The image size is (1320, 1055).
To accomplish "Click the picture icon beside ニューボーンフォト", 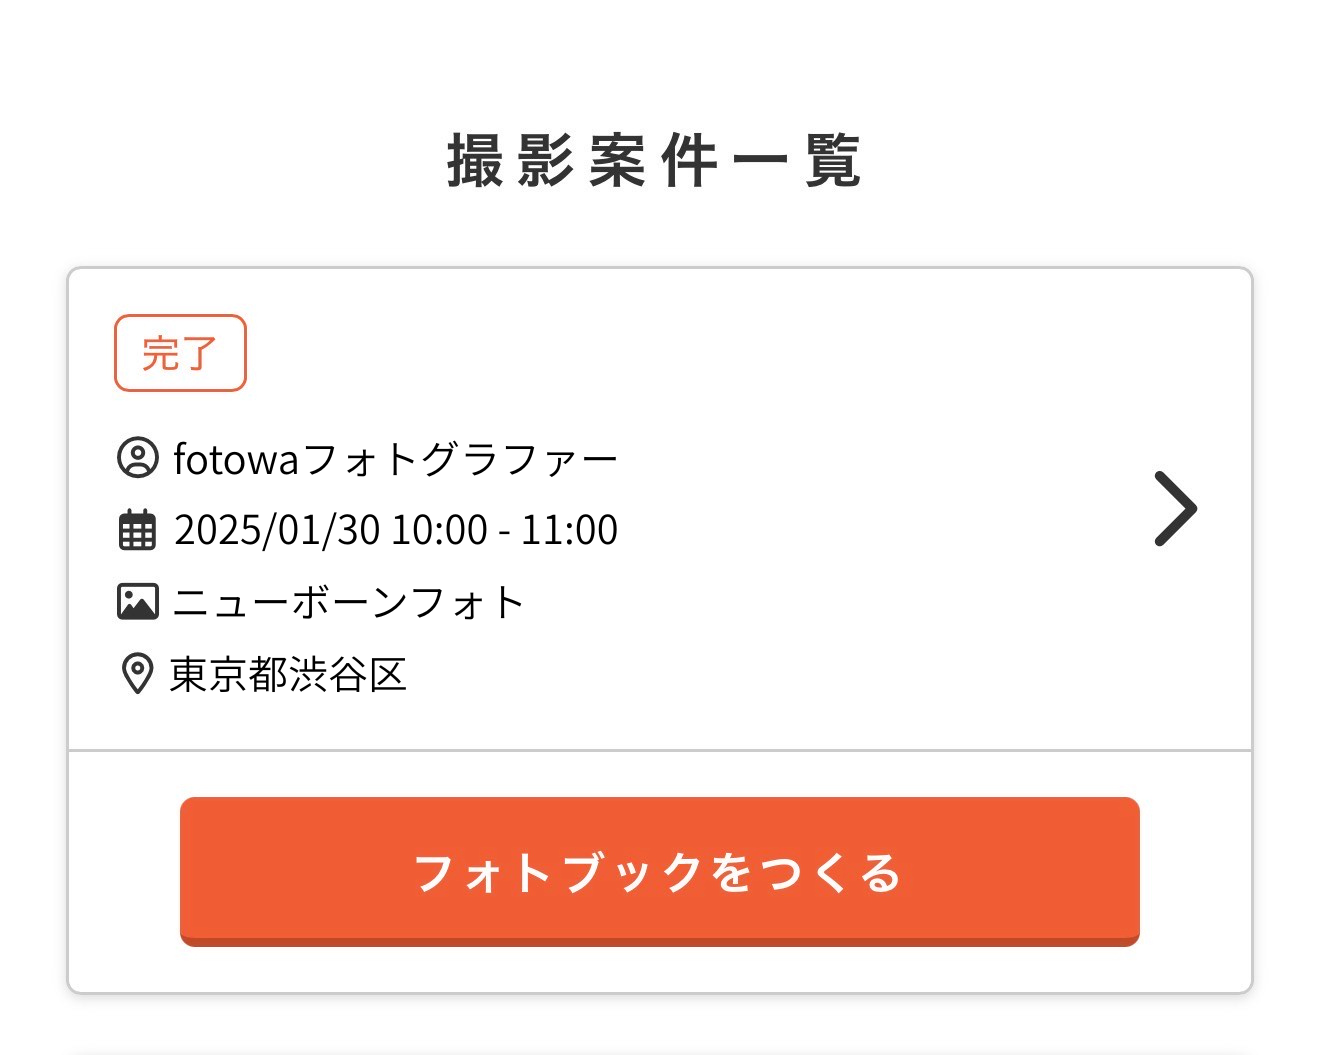I will [138, 602].
